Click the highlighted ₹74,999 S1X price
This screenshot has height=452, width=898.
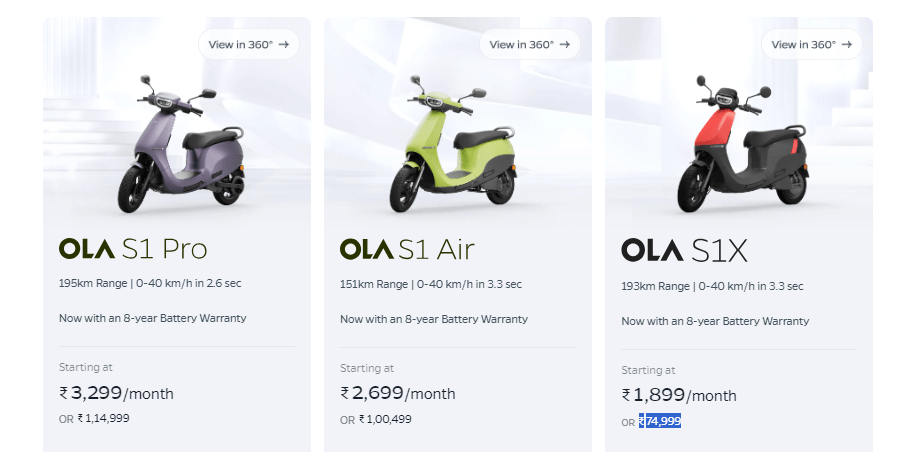[x=660, y=421]
